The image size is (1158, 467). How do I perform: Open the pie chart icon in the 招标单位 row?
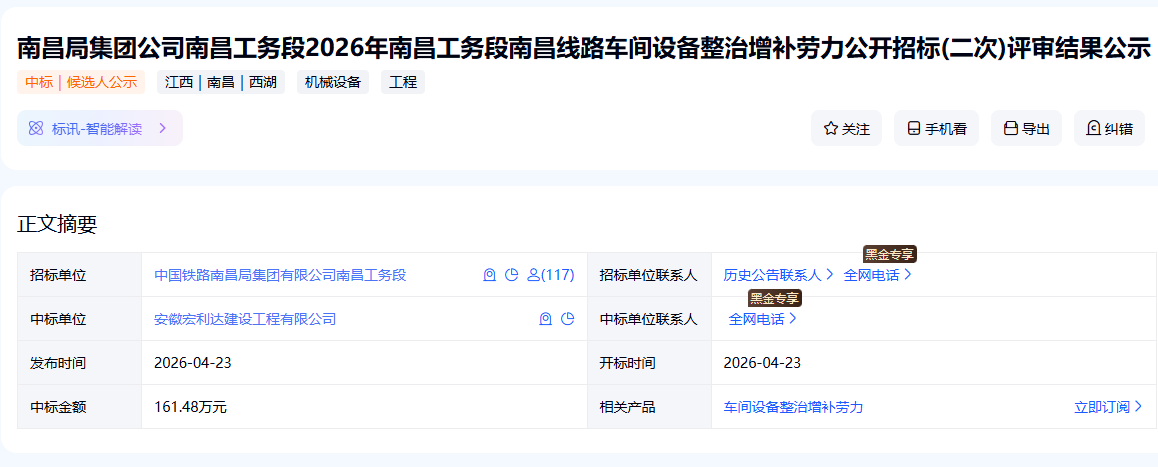point(512,275)
